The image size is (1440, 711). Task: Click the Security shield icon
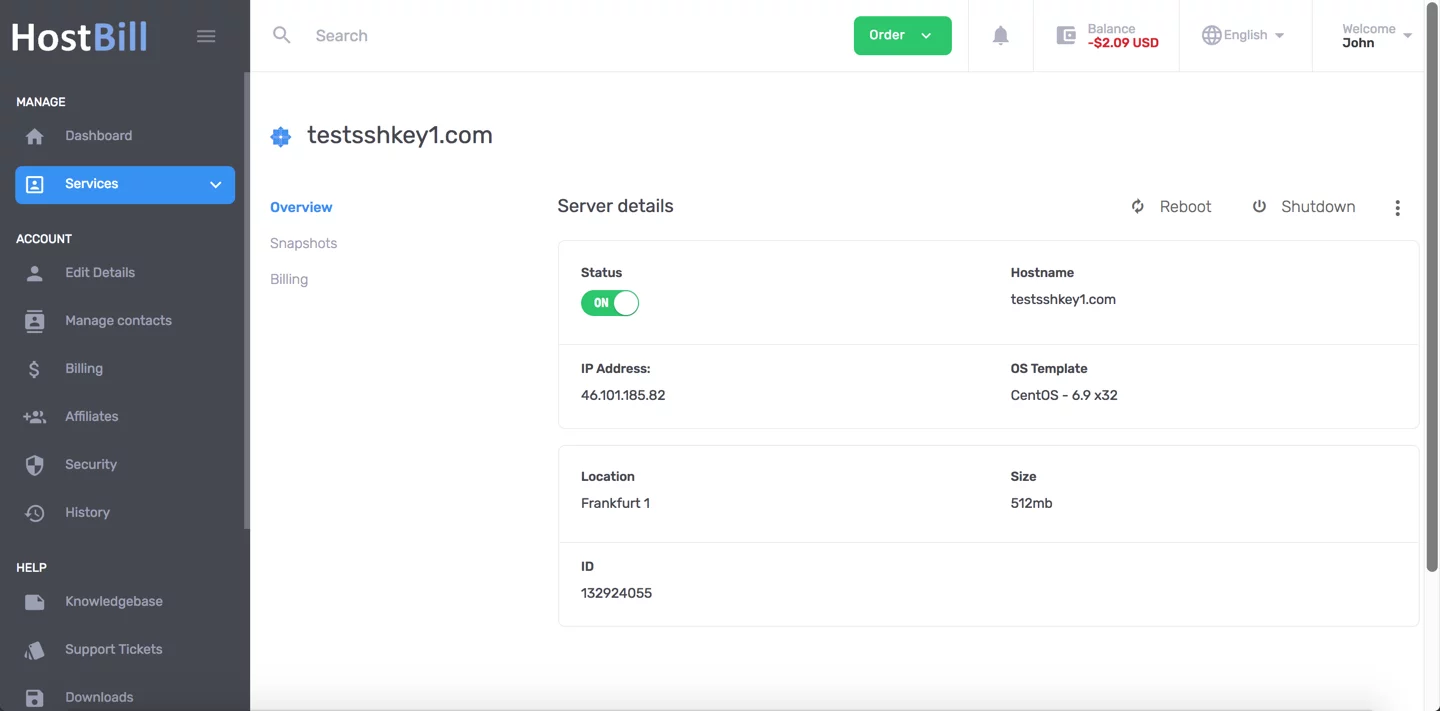point(35,465)
